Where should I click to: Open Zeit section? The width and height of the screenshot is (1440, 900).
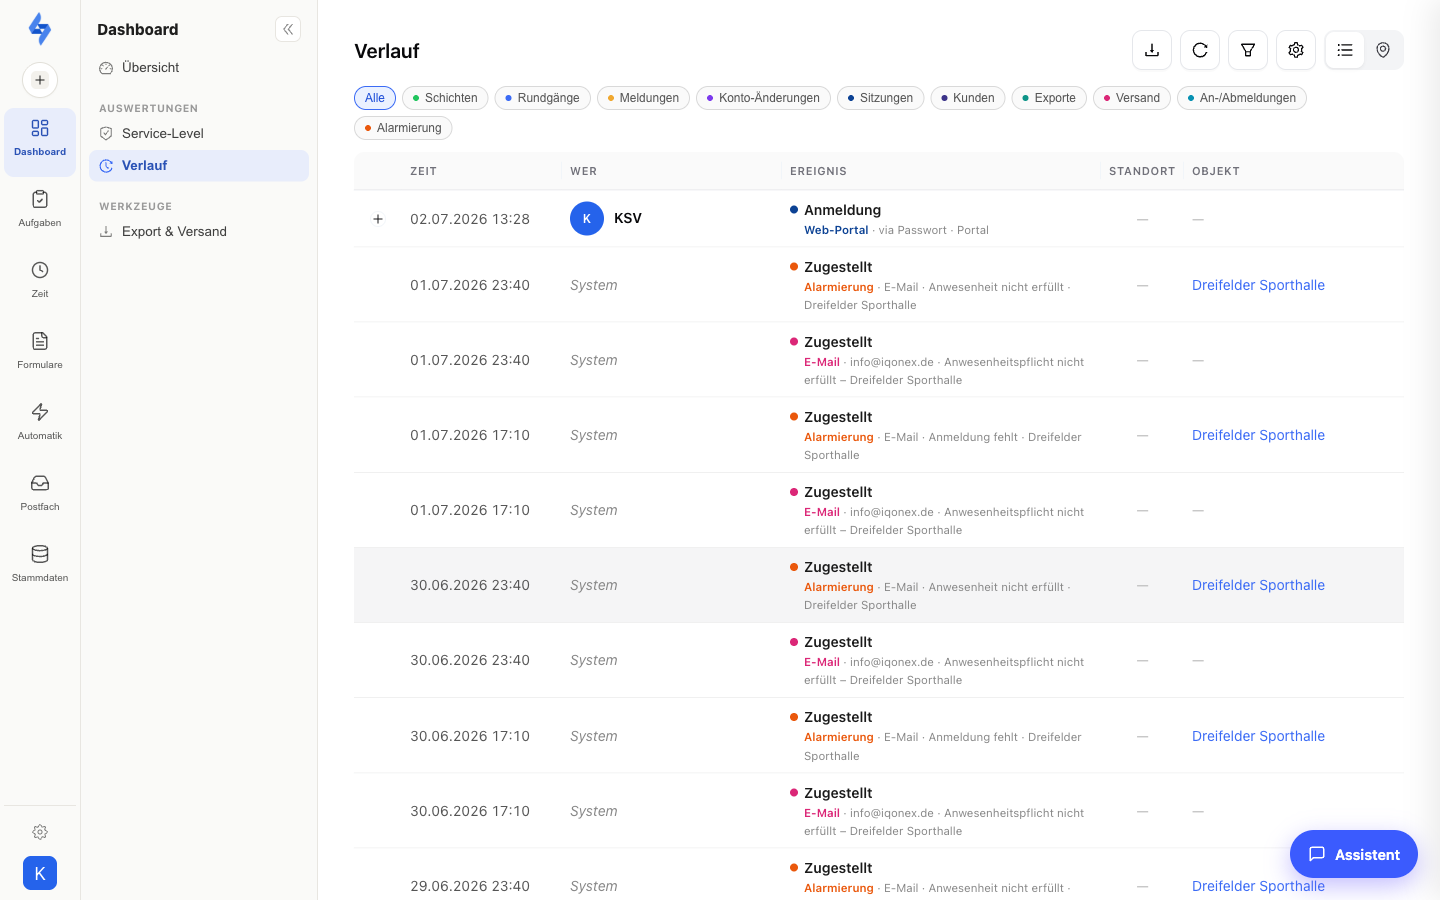(x=40, y=280)
